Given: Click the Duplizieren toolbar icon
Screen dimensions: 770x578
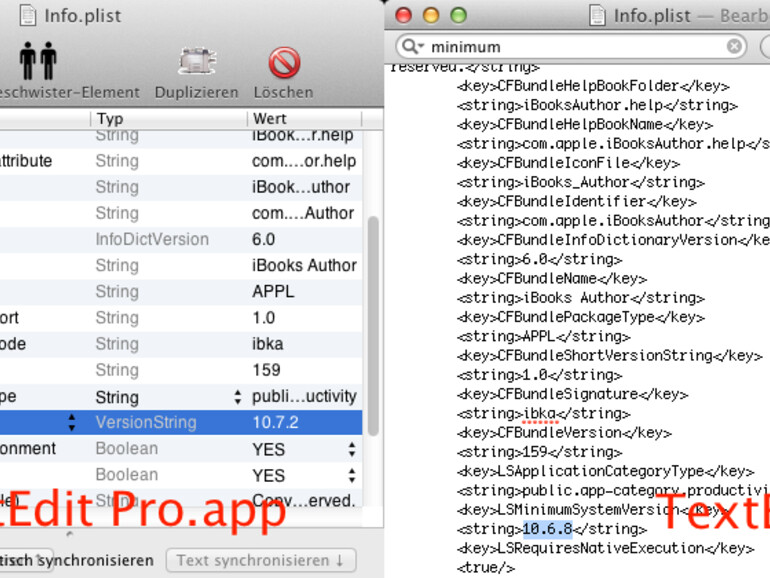Looking at the screenshot, I should click(x=197, y=61).
